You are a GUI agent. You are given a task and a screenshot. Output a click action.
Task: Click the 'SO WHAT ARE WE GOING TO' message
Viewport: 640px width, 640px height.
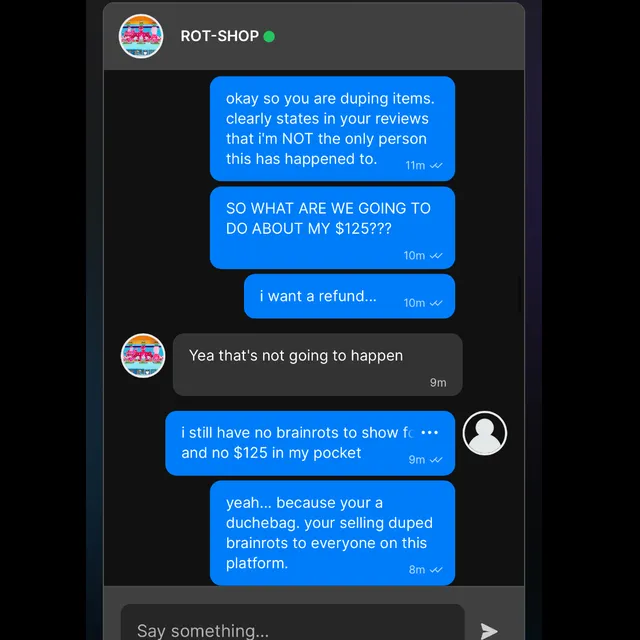332,228
